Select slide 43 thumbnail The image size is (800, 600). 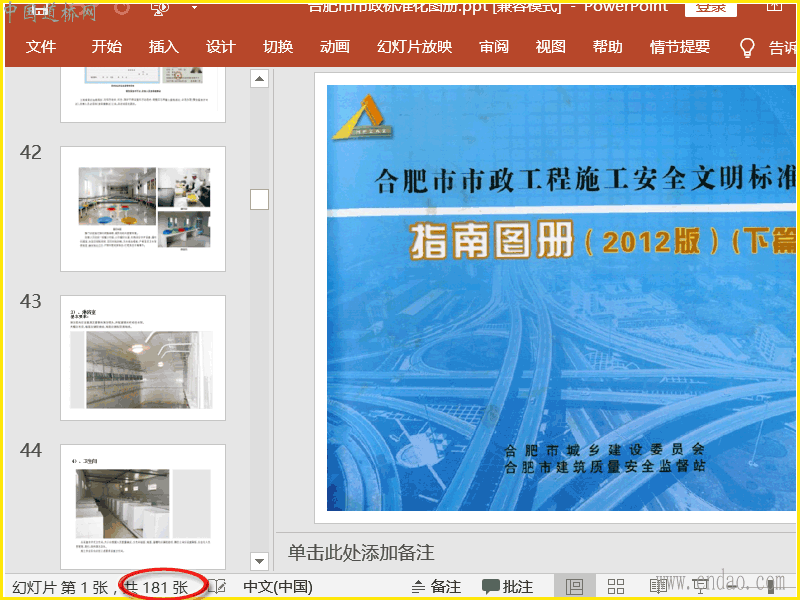143,358
